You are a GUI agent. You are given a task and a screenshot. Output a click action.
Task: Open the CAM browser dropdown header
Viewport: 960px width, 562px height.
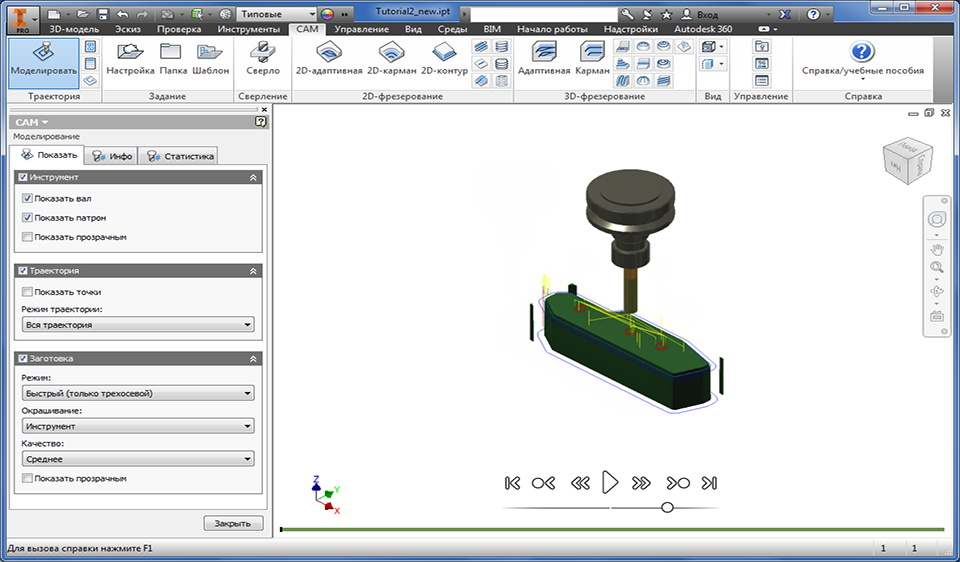coord(32,122)
